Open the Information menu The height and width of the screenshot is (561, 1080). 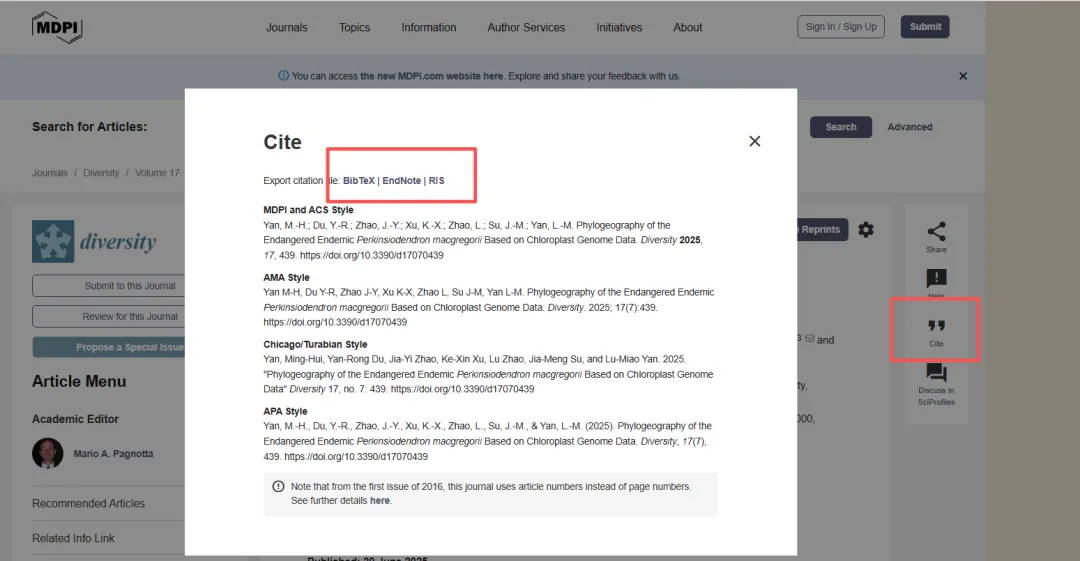(428, 28)
